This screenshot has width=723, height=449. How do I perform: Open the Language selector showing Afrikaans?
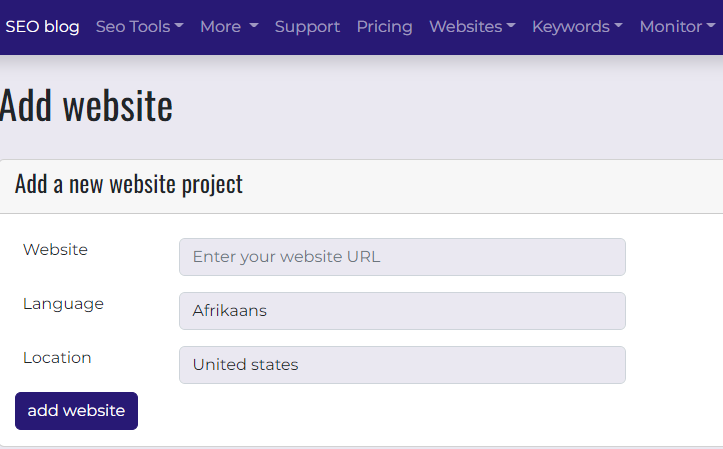tap(402, 311)
